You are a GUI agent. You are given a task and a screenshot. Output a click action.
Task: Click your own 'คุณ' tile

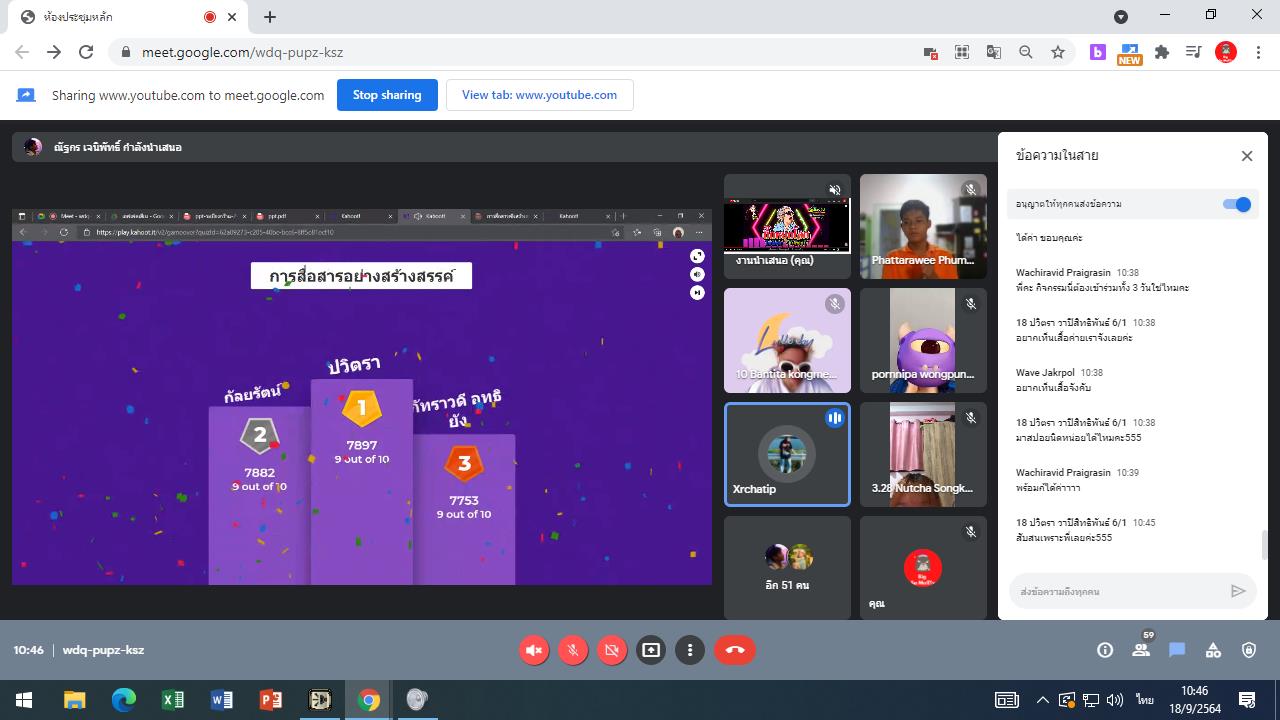923,568
